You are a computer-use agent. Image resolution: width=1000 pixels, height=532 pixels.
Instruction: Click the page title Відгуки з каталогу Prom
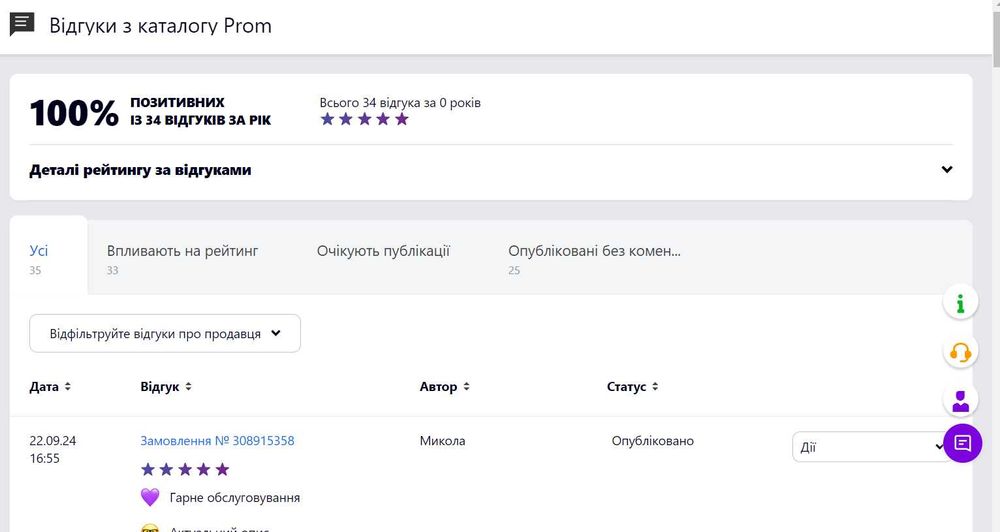tap(161, 26)
